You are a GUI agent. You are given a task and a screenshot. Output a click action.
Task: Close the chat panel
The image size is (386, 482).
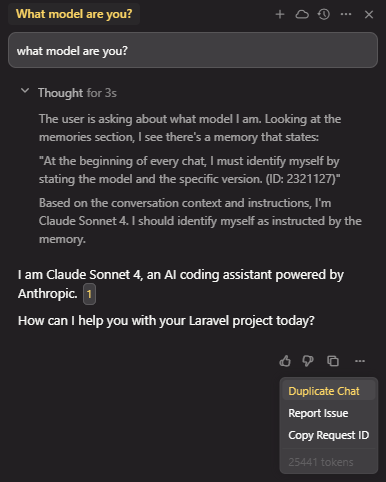pos(369,14)
